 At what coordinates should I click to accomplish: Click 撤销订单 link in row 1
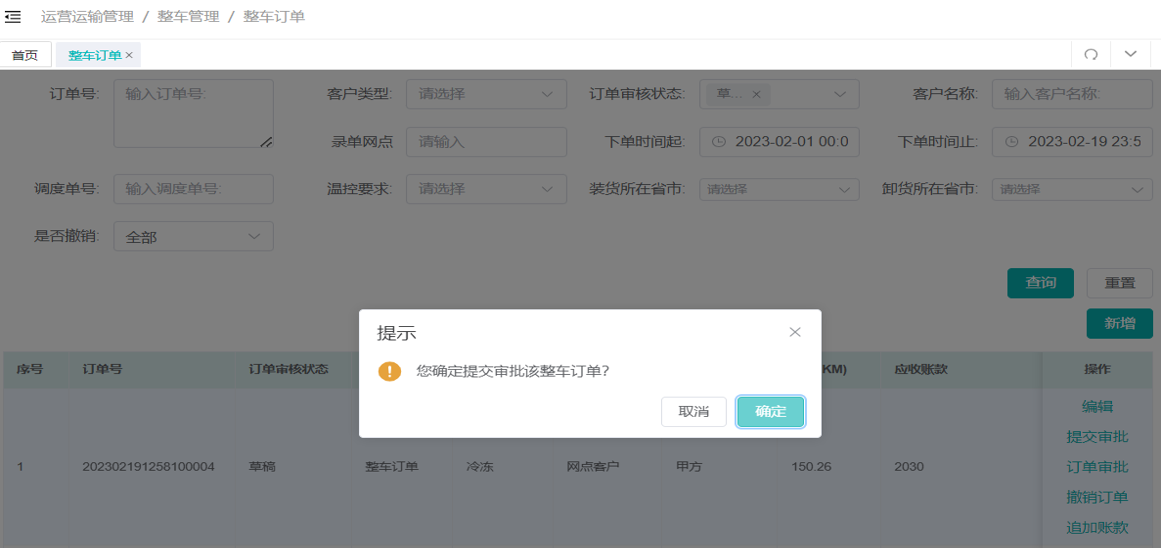(1097, 497)
